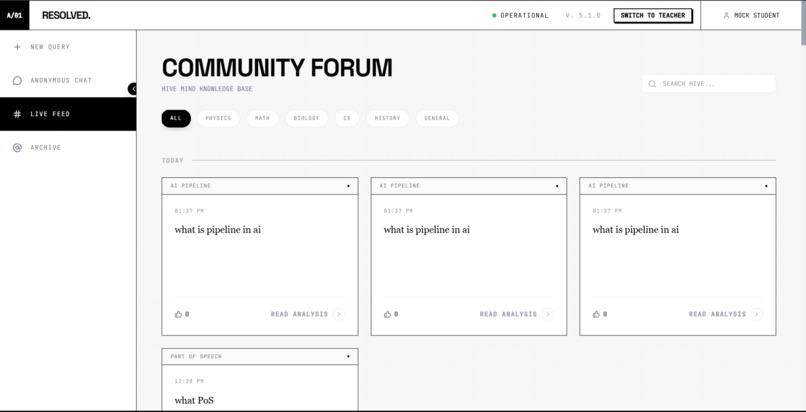Click the 'OPERATIONAL' status text
The width and height of the screenshot is (806, 412).
pos(524,15)
